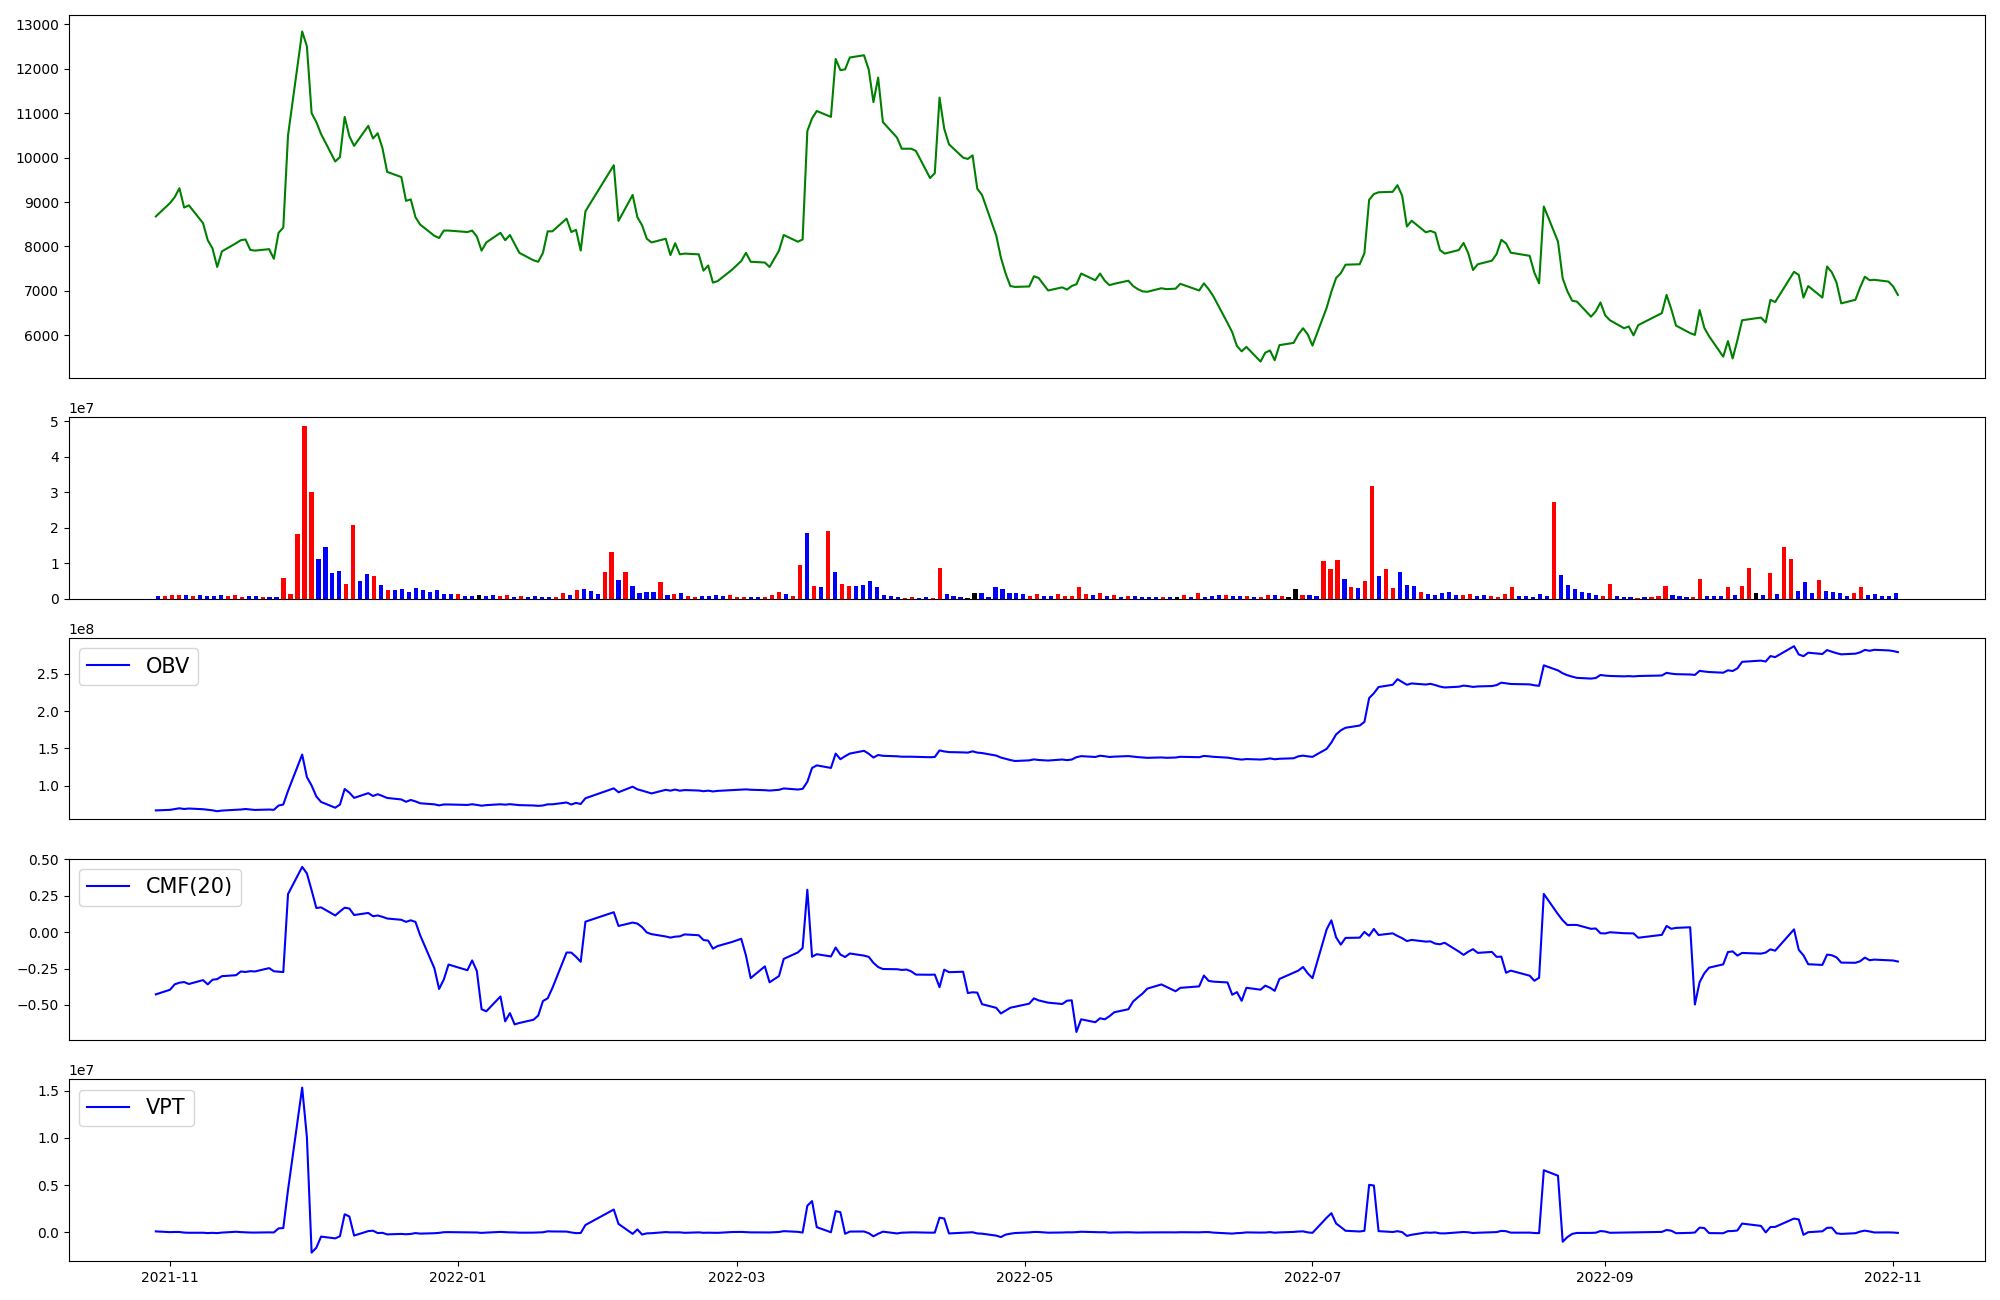Viewport: 2000px width, 1300px height.
Task: Click the 13000 tick on the price axis
Action: [37, 25]
